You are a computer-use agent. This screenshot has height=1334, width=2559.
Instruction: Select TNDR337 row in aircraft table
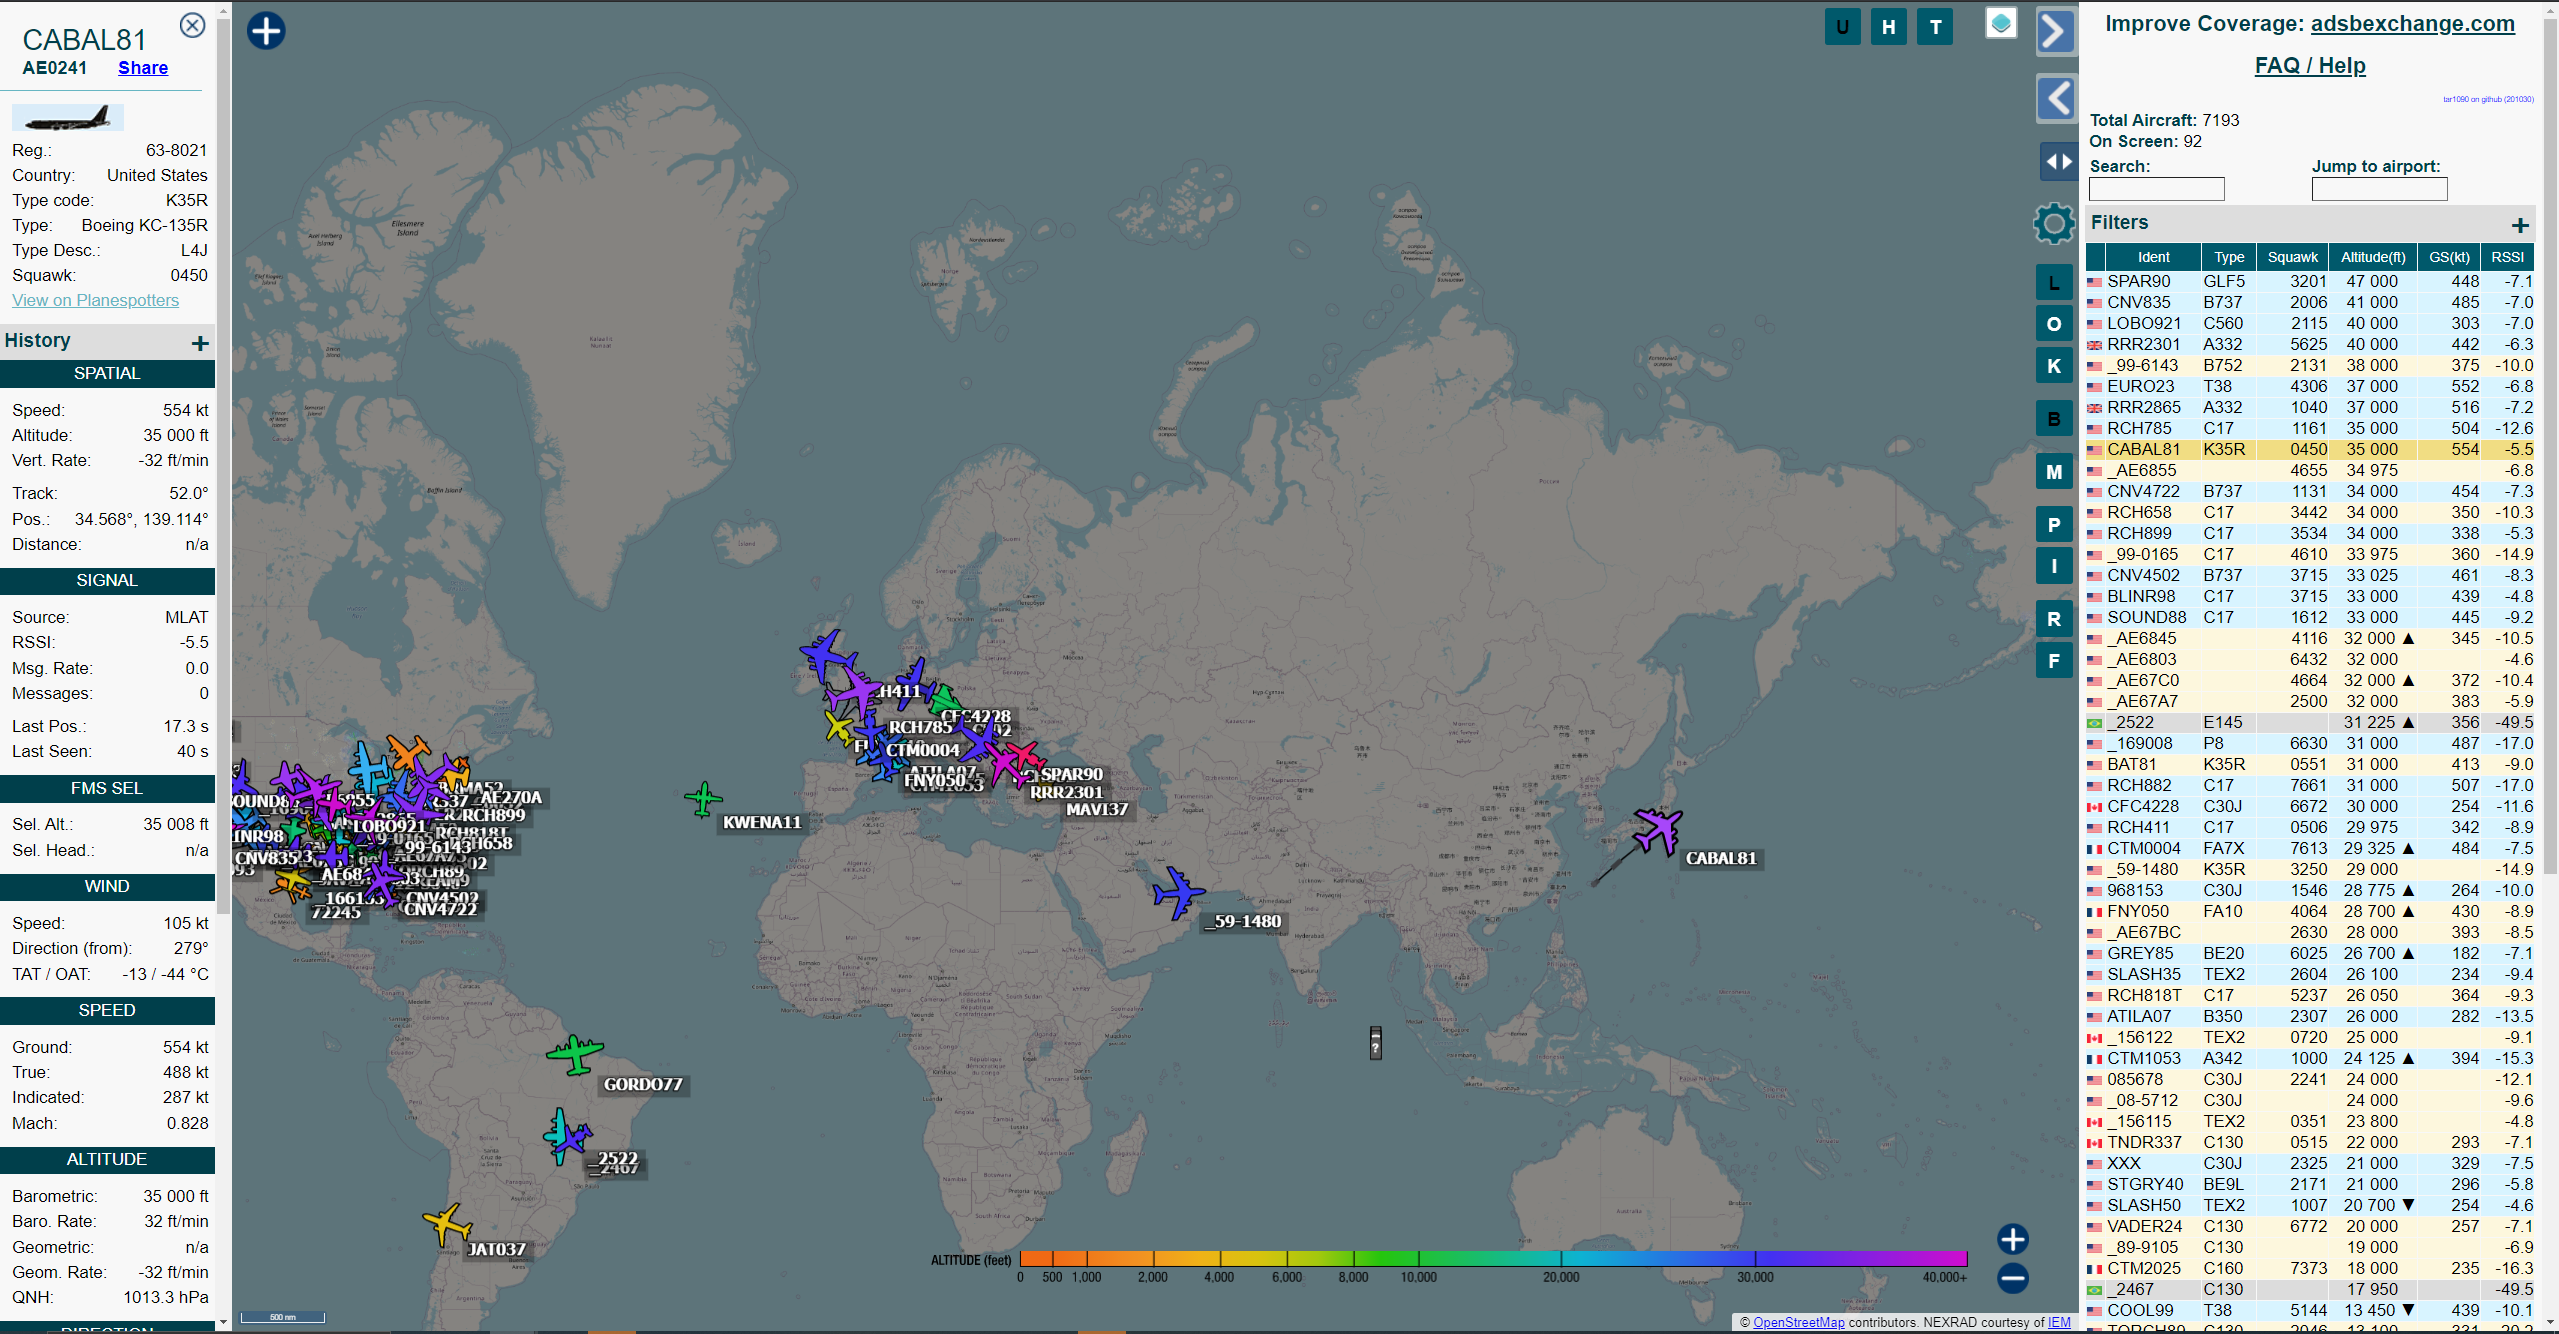[2309, 1143]
